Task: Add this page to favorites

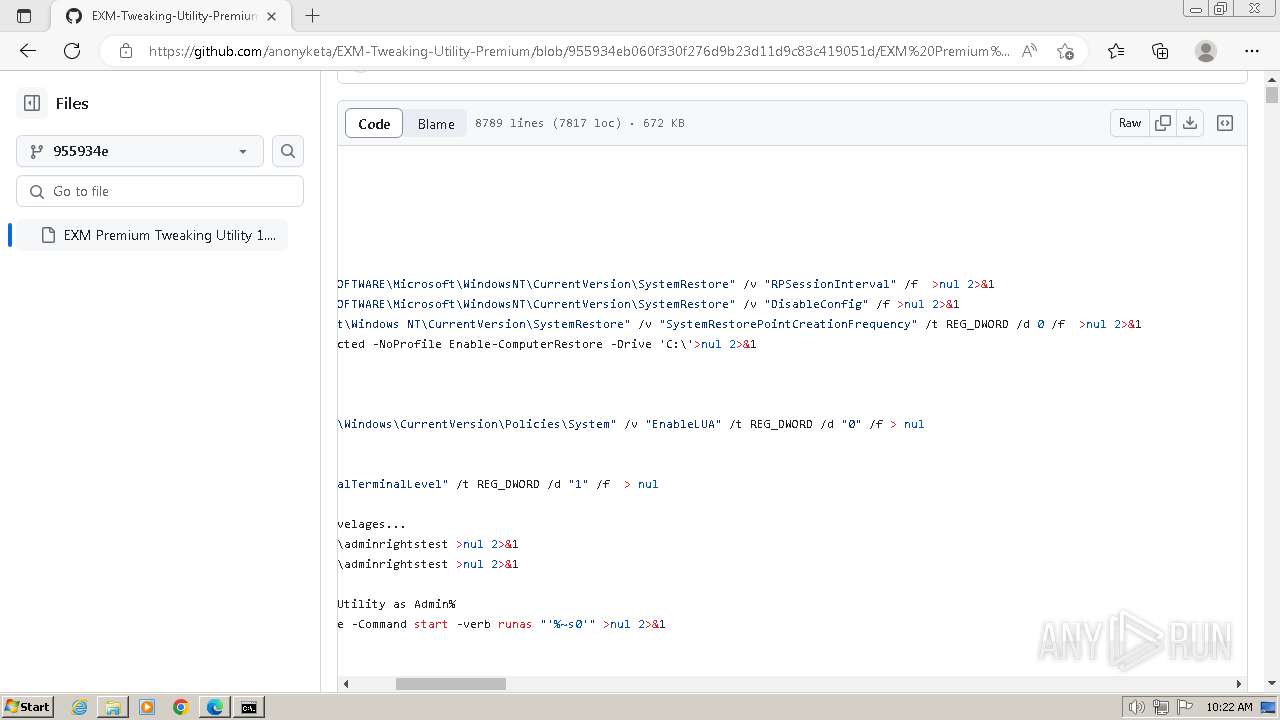Action: pos(1065,51)
